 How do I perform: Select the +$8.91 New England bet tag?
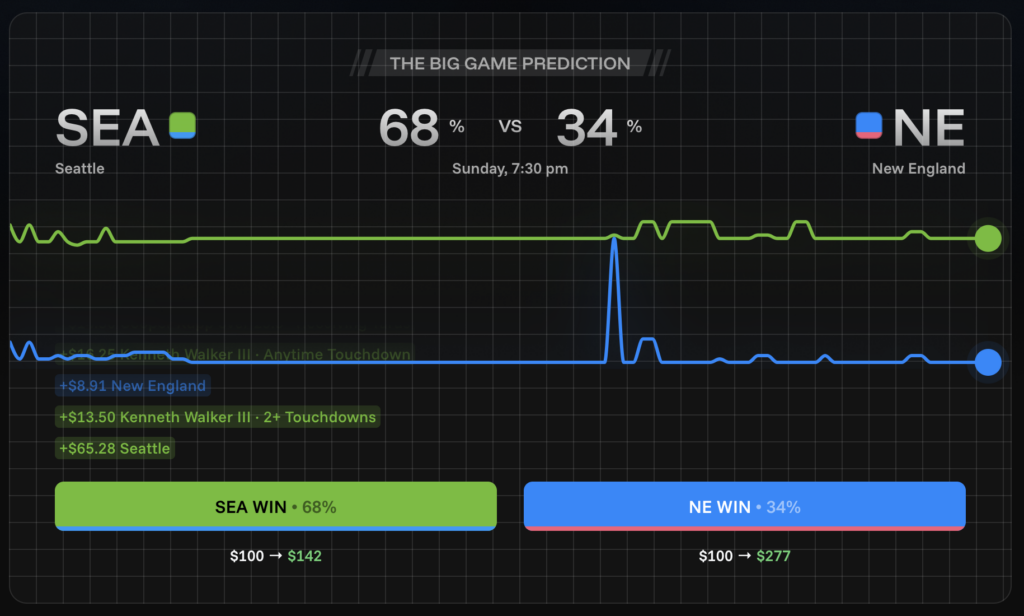(133, 386)
